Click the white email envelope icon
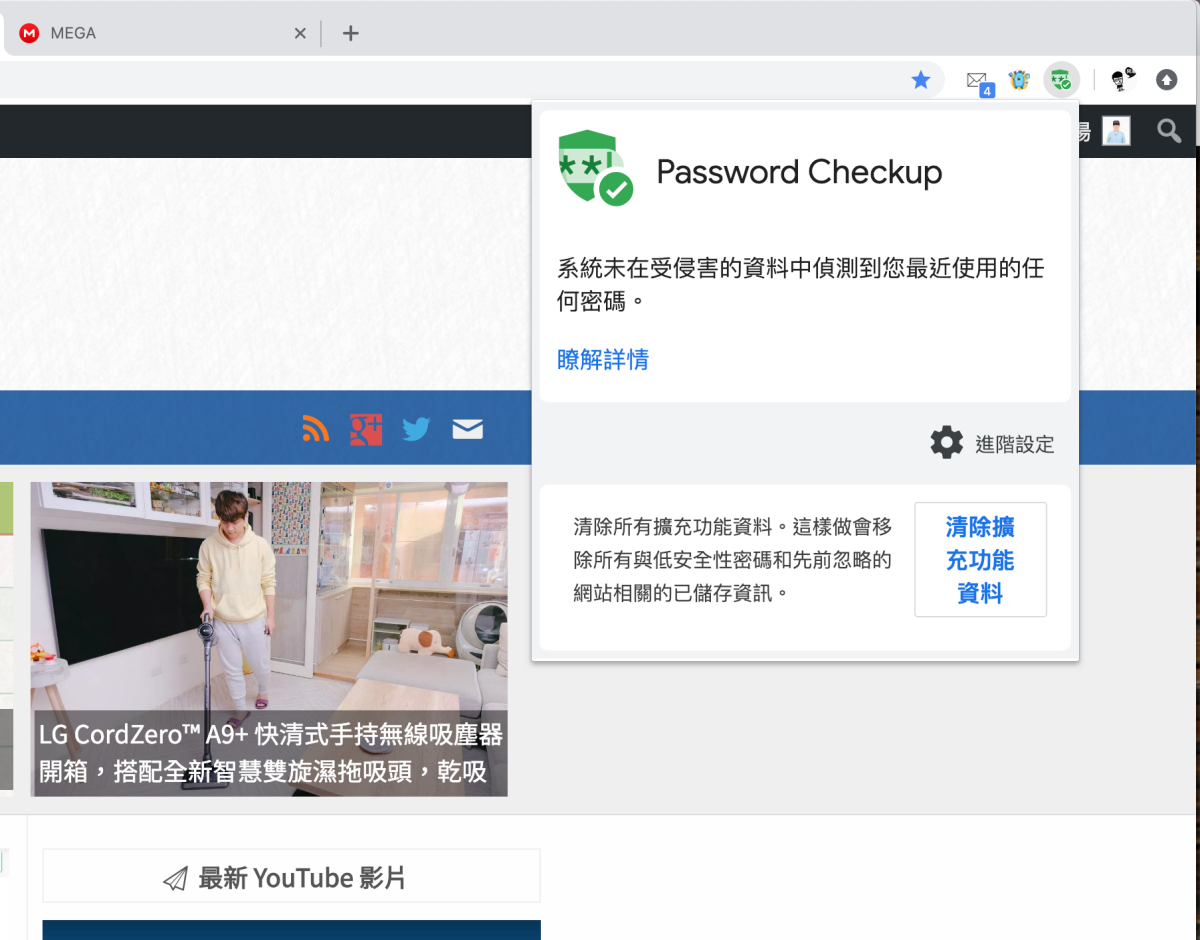 [467, 429]
